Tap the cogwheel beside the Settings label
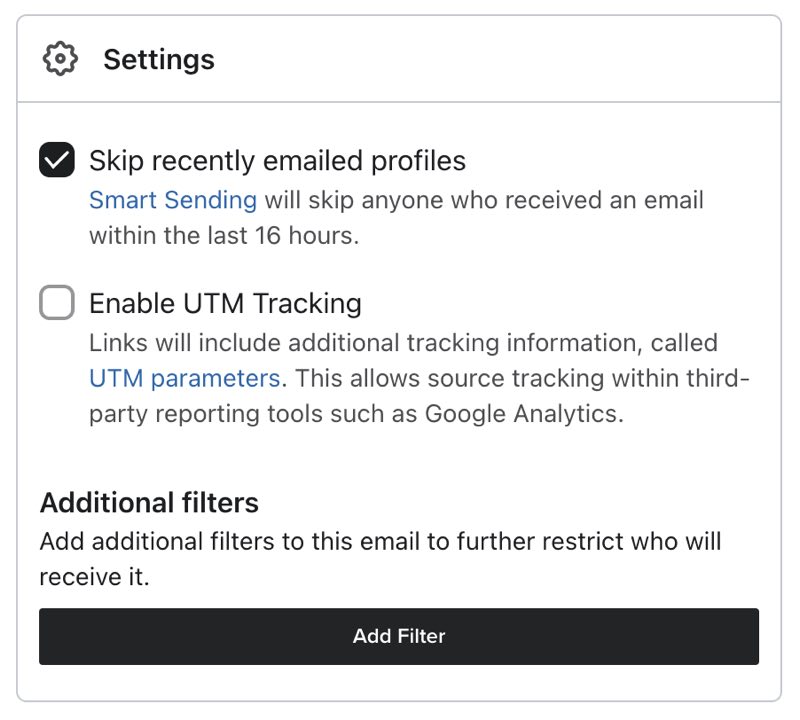This screenshot has width=800, height=720. 60,58
